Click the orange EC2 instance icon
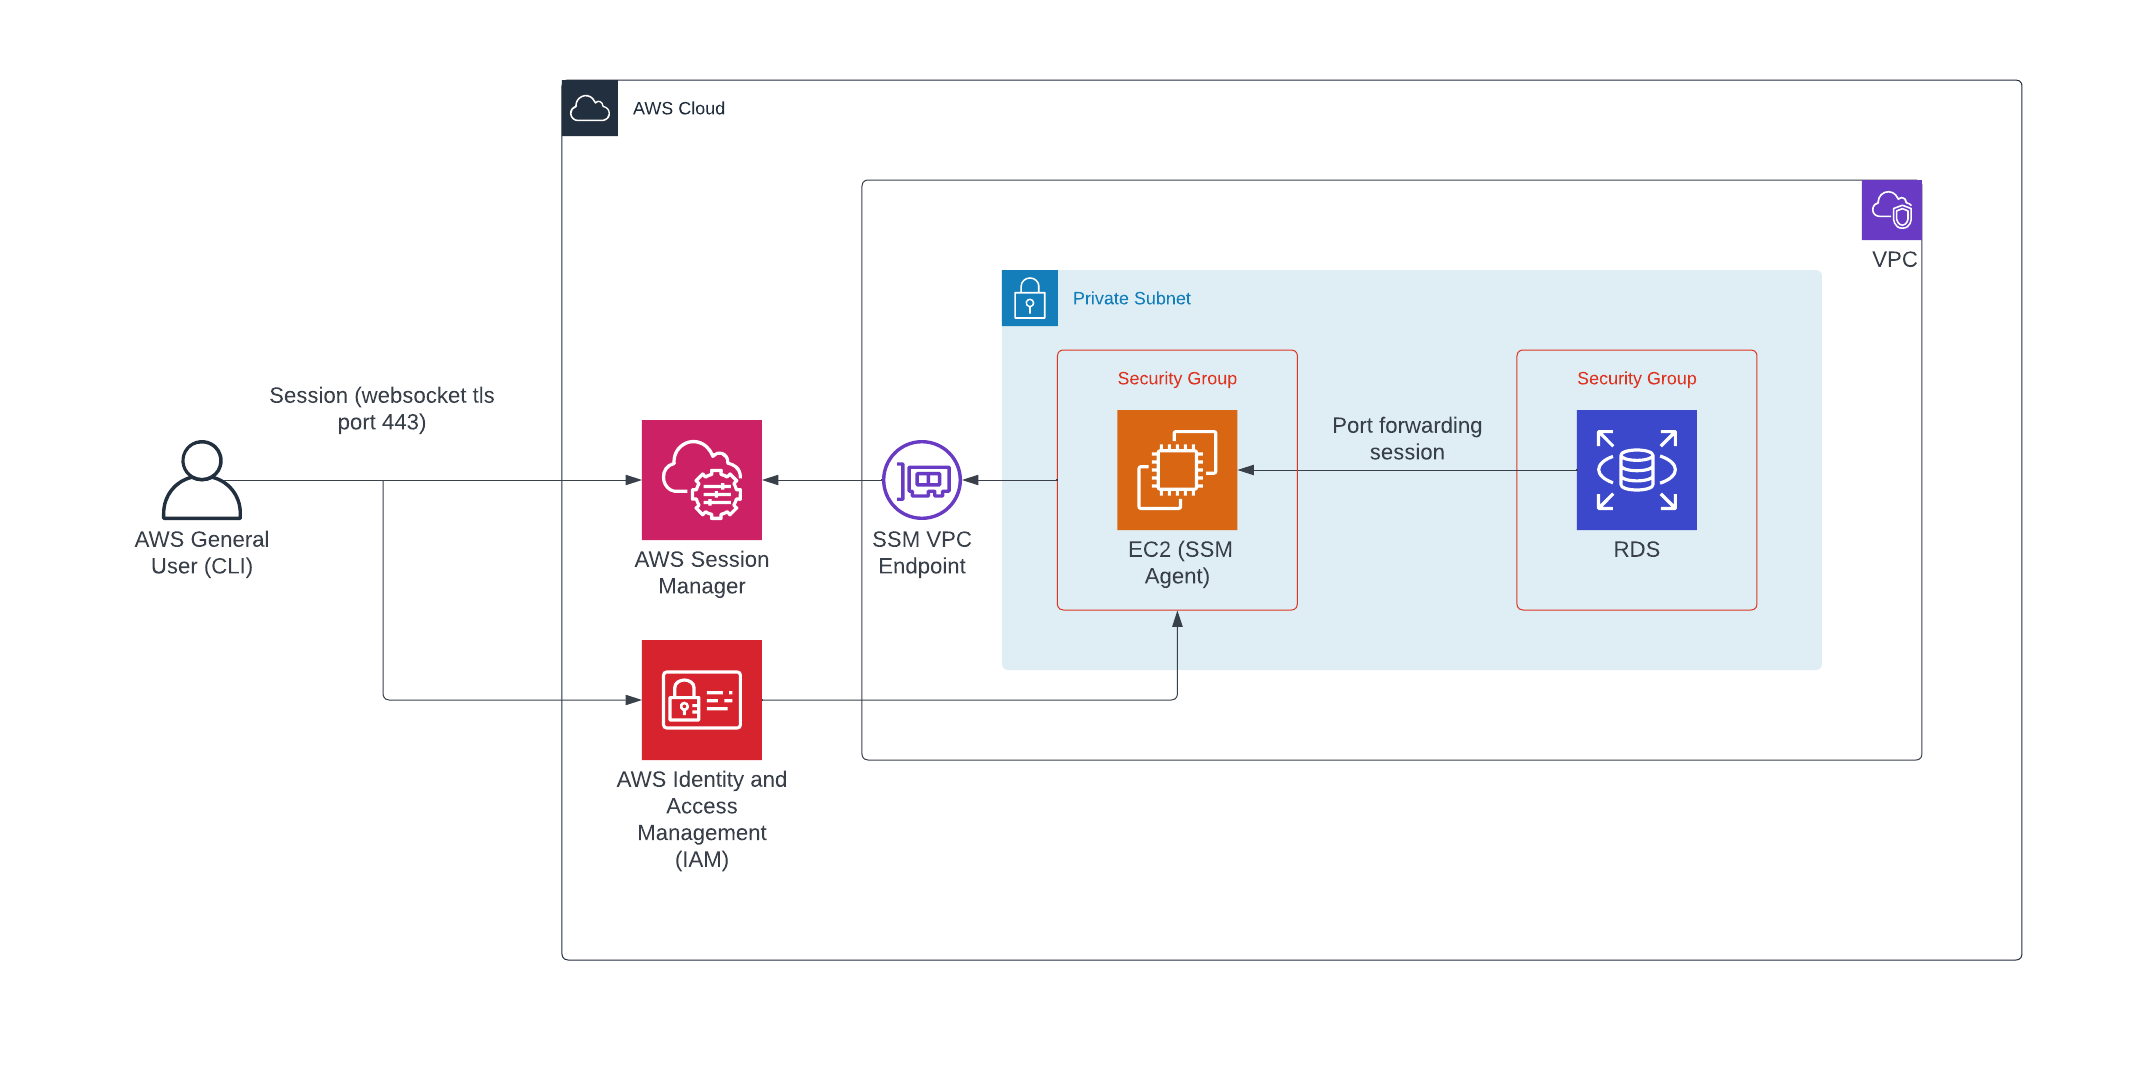Viewport: 2151px width, 1084px height. point(1177,470)
